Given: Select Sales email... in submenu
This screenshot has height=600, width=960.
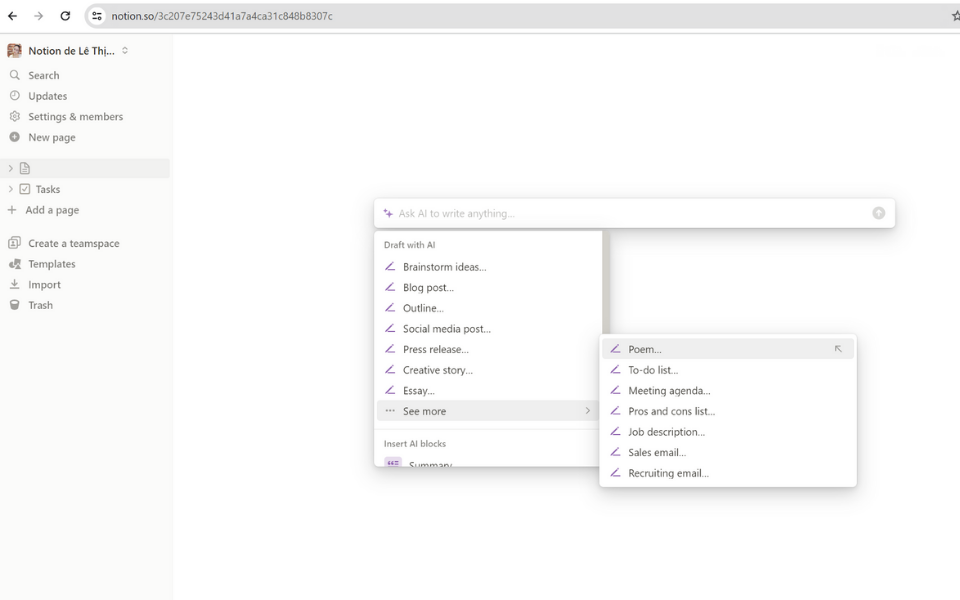Looking at the screenshot, I should tap(728, 452).
